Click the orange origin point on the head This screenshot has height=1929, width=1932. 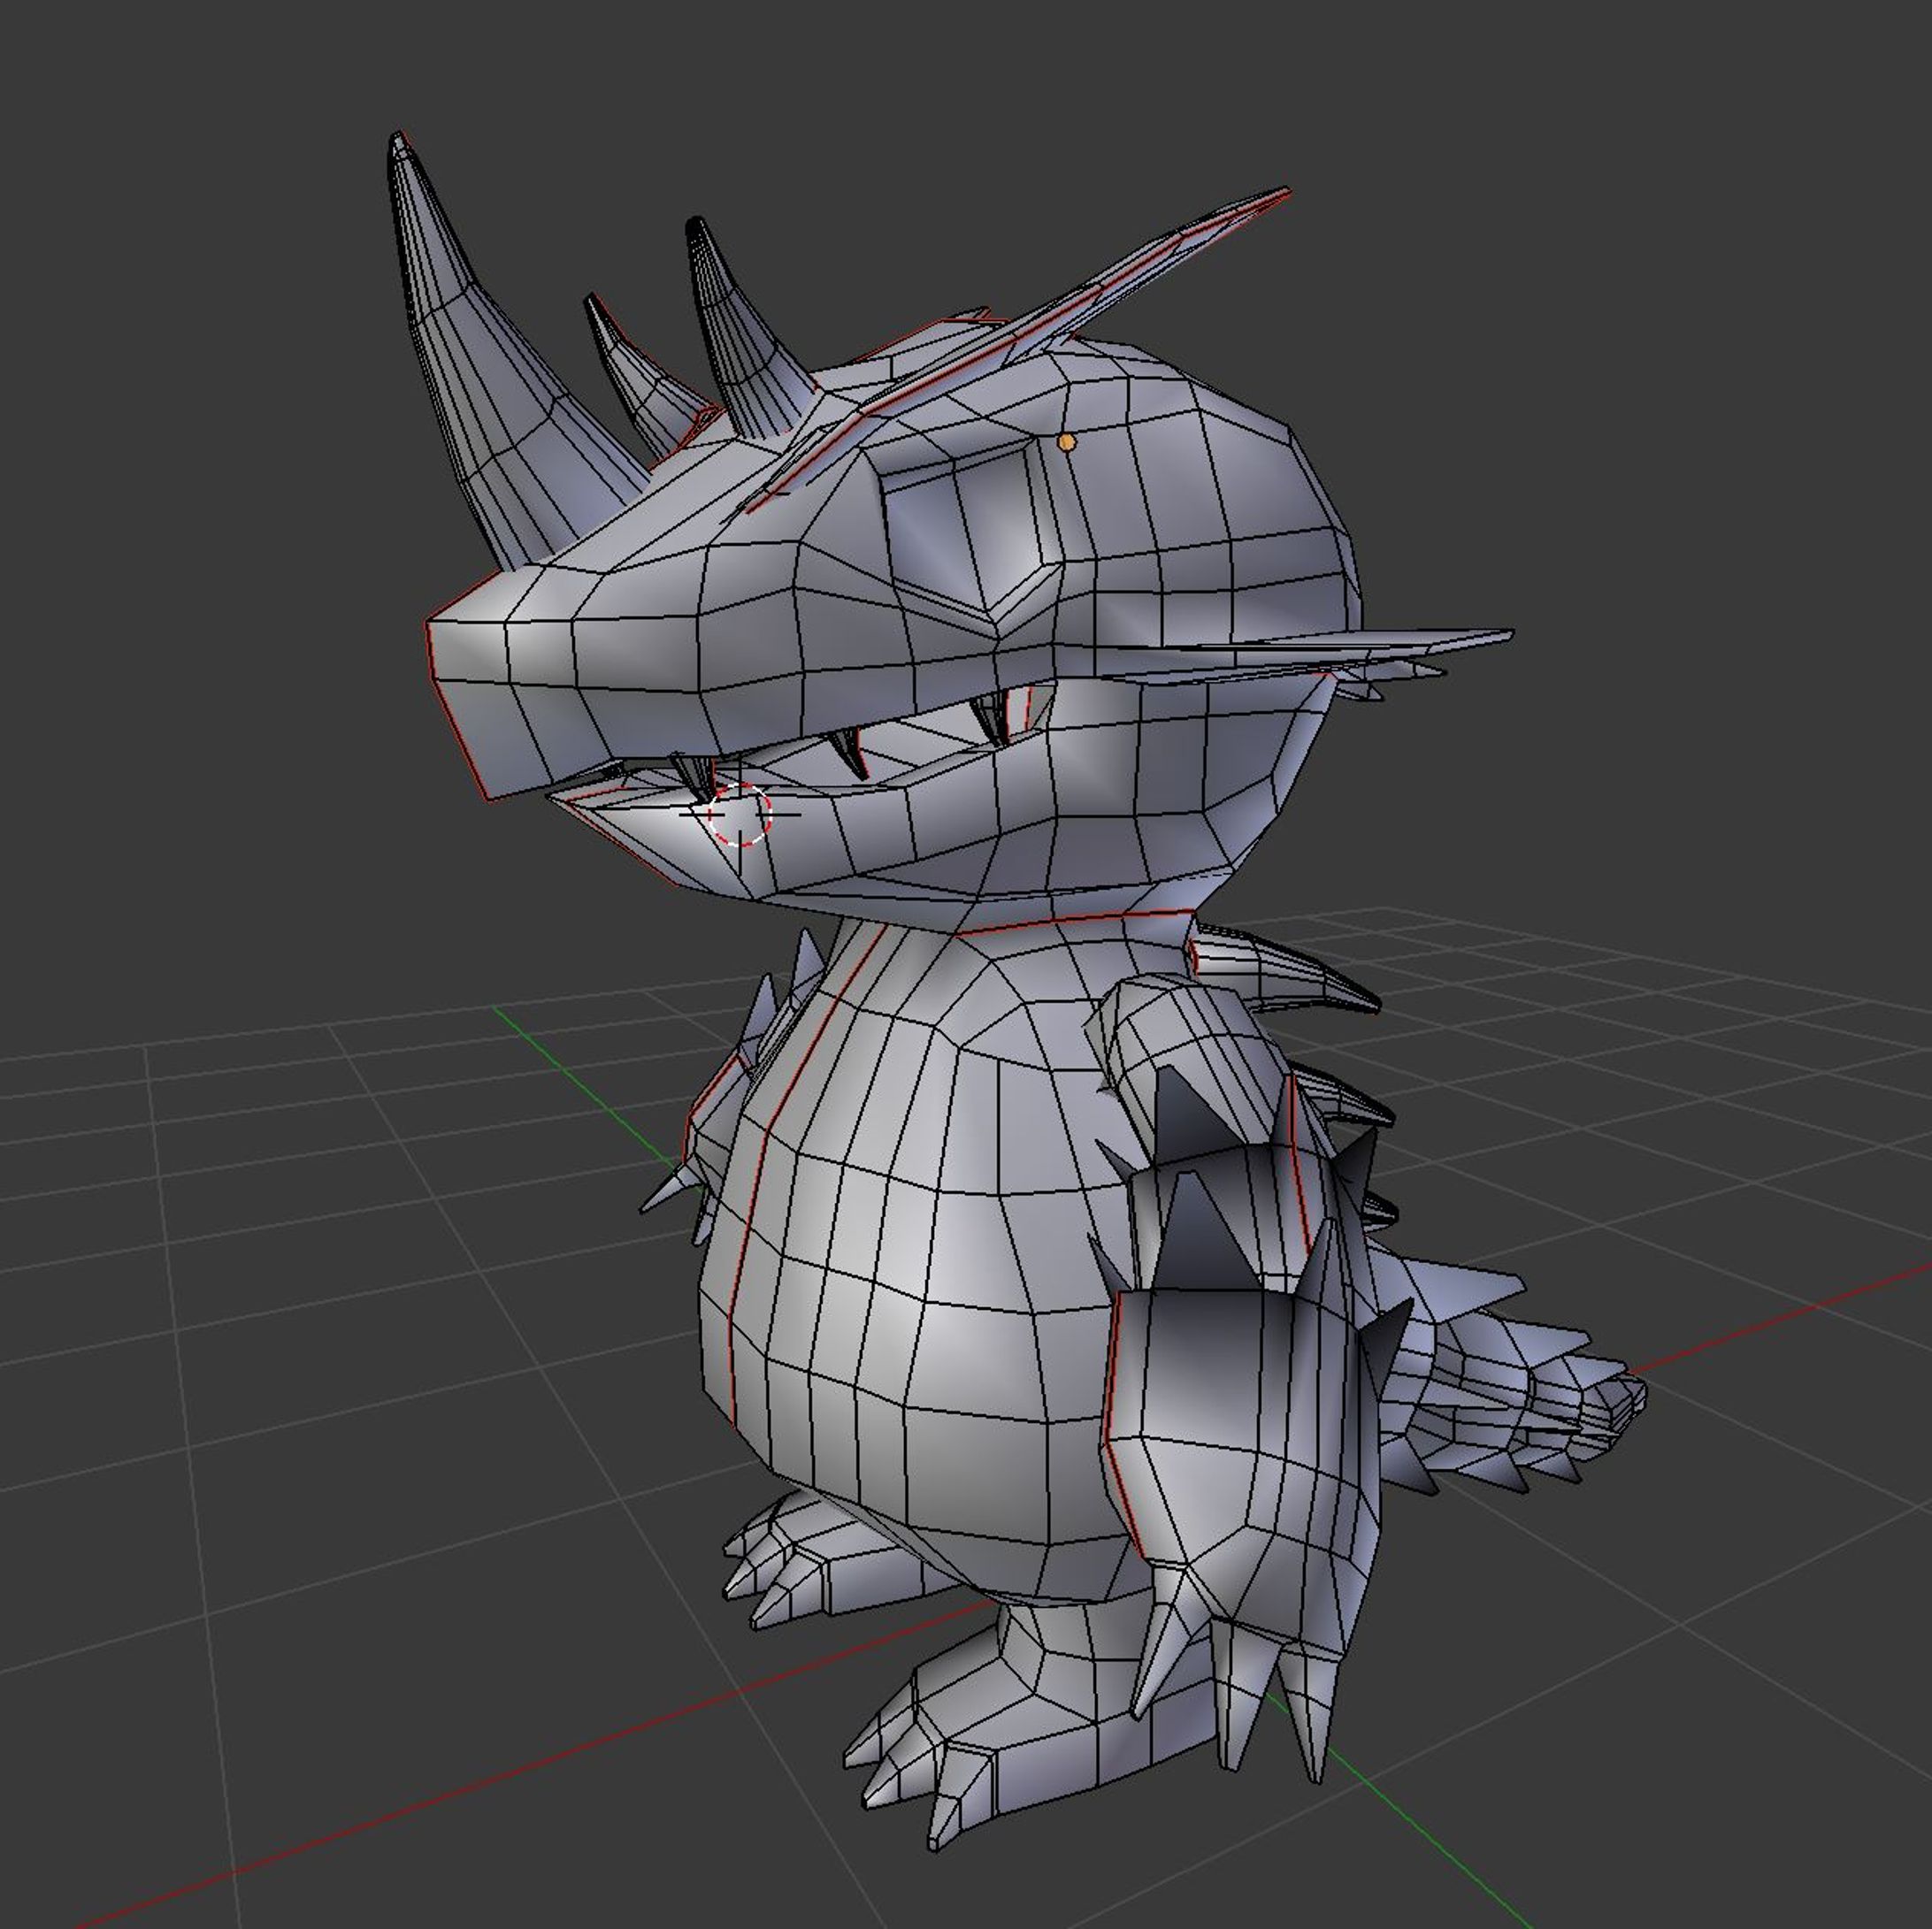1067,442
